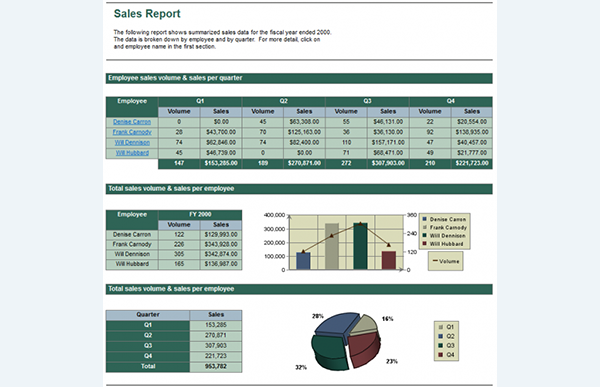Click the $270,871.00 total cell

coord(304,163)
